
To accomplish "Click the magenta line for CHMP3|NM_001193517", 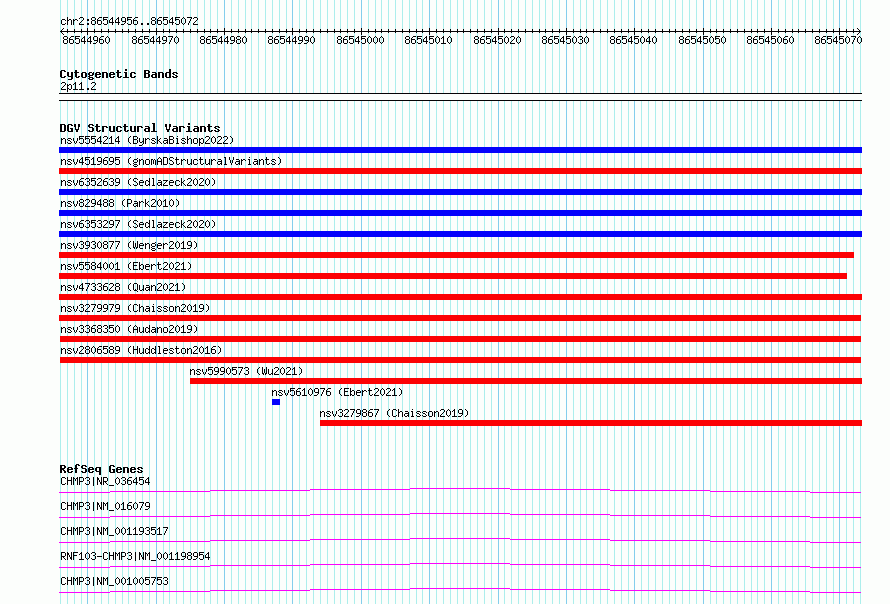I will coord(460,540).
